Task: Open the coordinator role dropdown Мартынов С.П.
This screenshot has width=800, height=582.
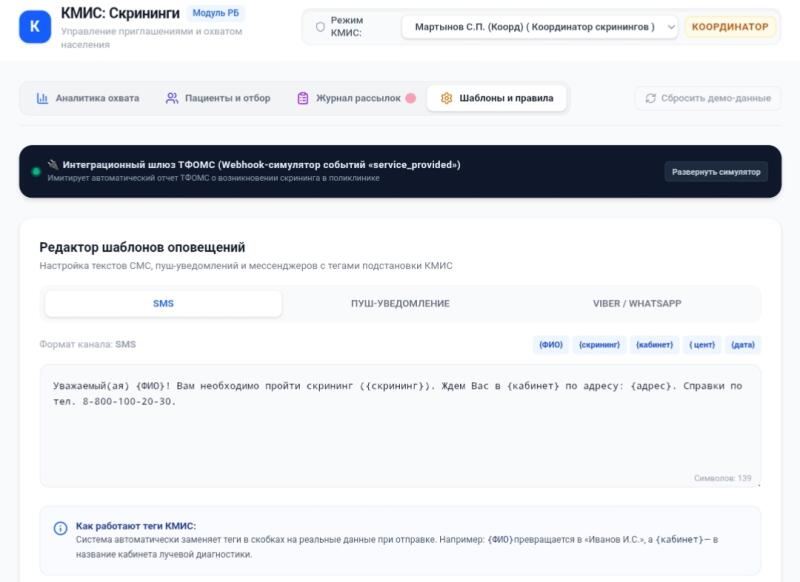Action: click(x=540, y=27)
